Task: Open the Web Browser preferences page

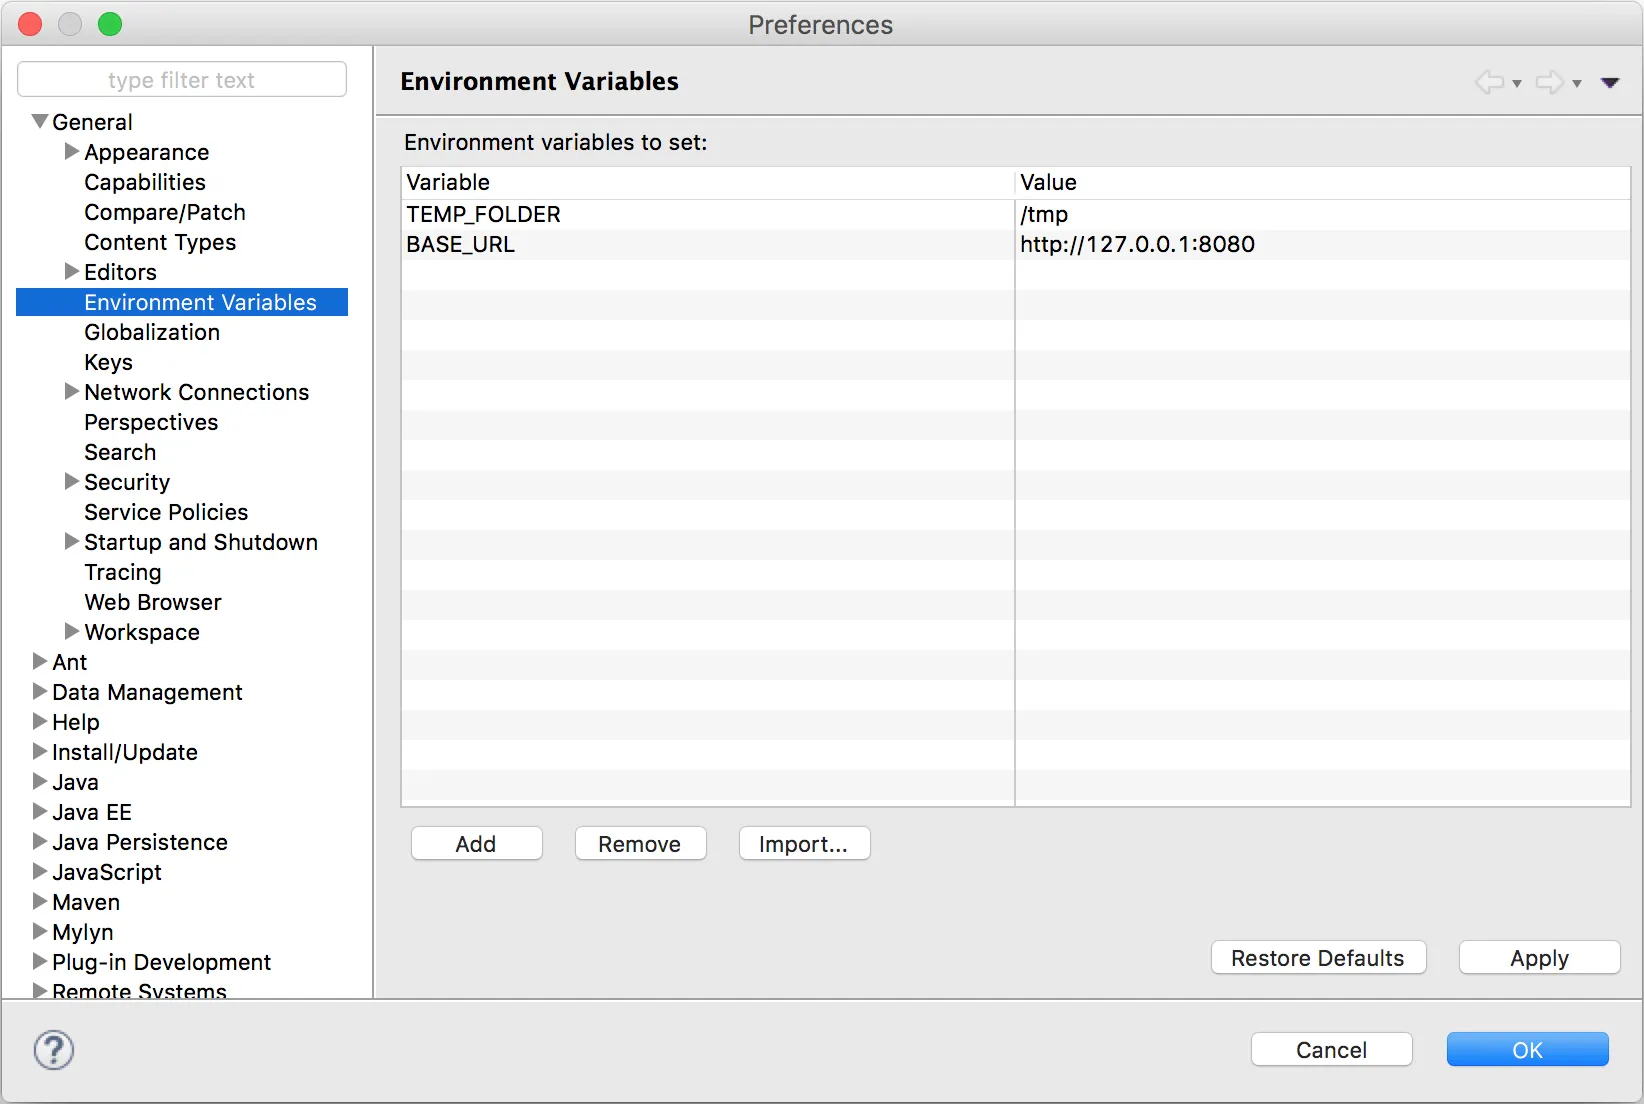Action: tap(153, 602)
